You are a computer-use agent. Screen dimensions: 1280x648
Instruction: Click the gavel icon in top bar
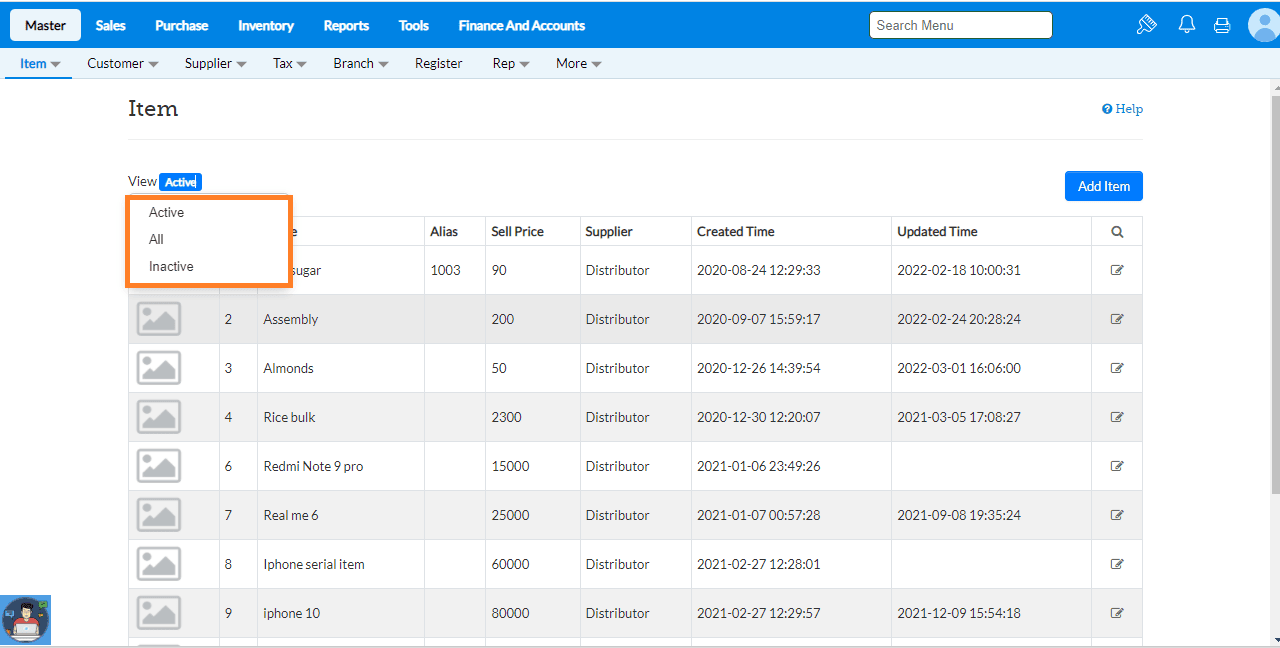tap(1147, 25)
